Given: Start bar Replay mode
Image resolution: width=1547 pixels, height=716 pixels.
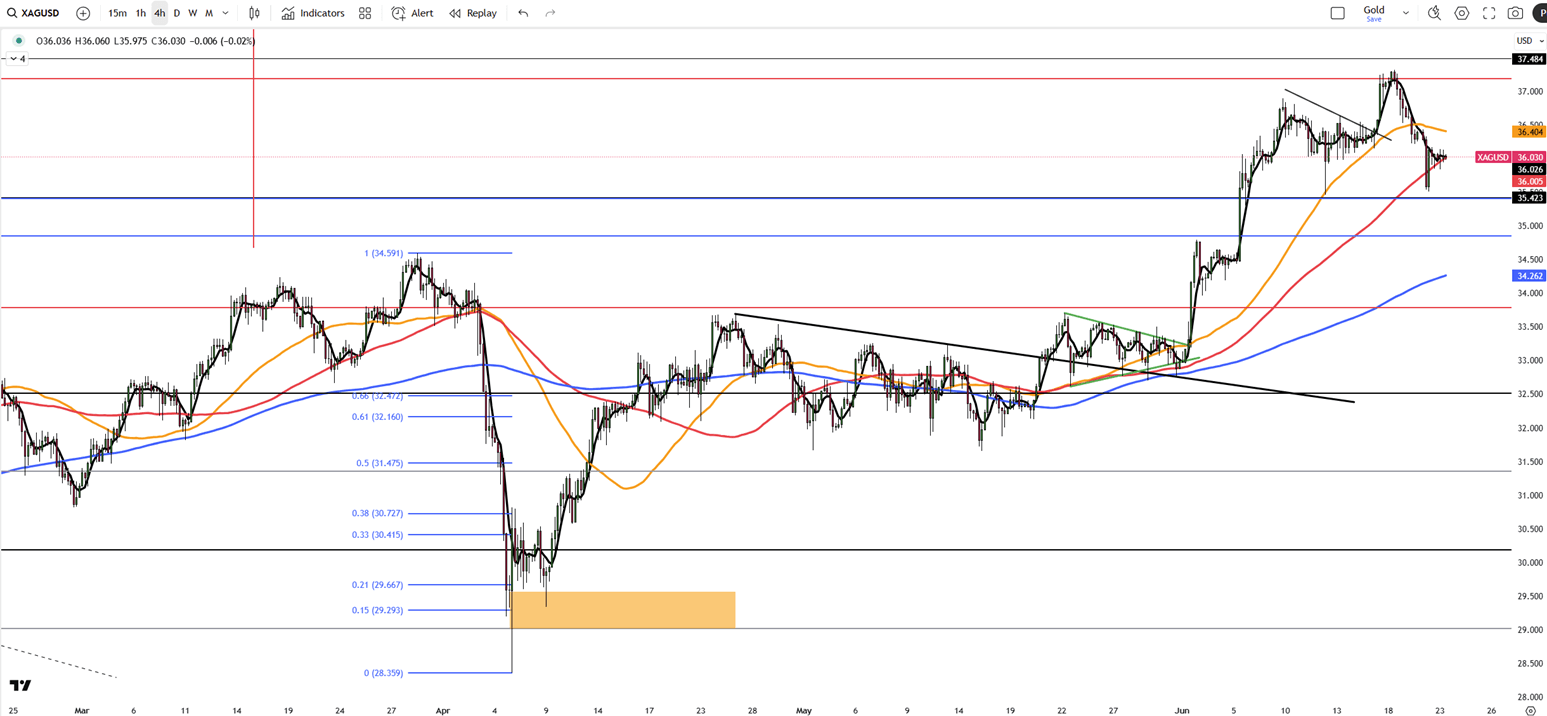Looking at the screenshot, I should (x=473, y=13).
